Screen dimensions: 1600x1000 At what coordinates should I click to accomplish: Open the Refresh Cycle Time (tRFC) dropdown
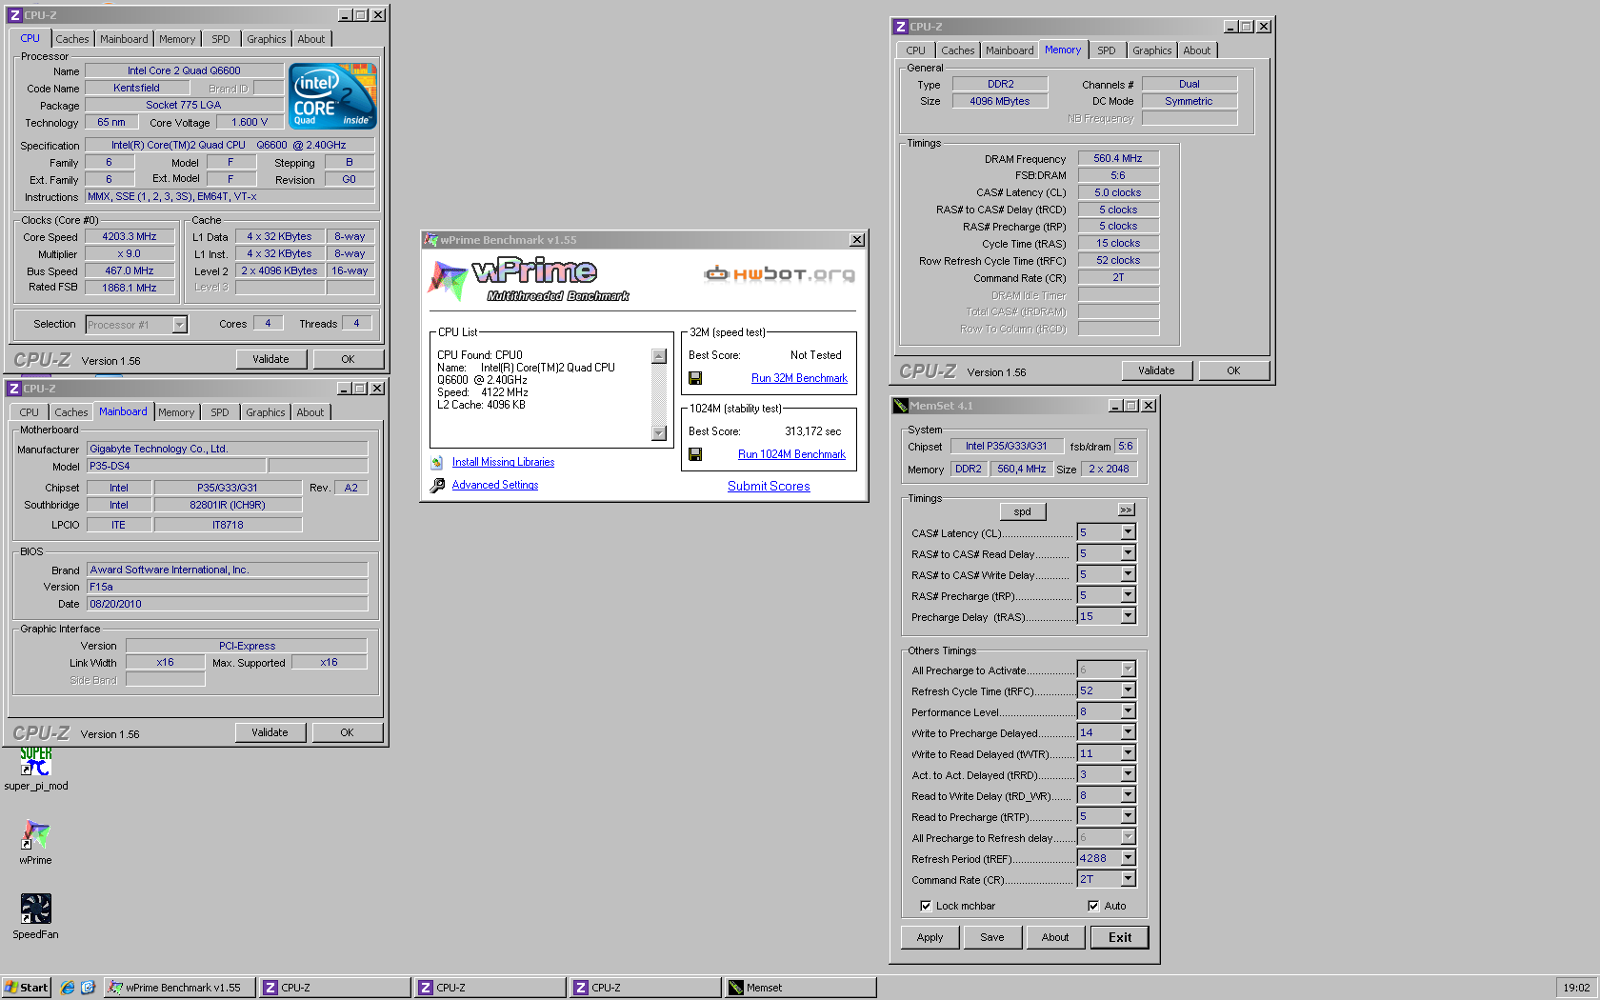(1128, 690)
